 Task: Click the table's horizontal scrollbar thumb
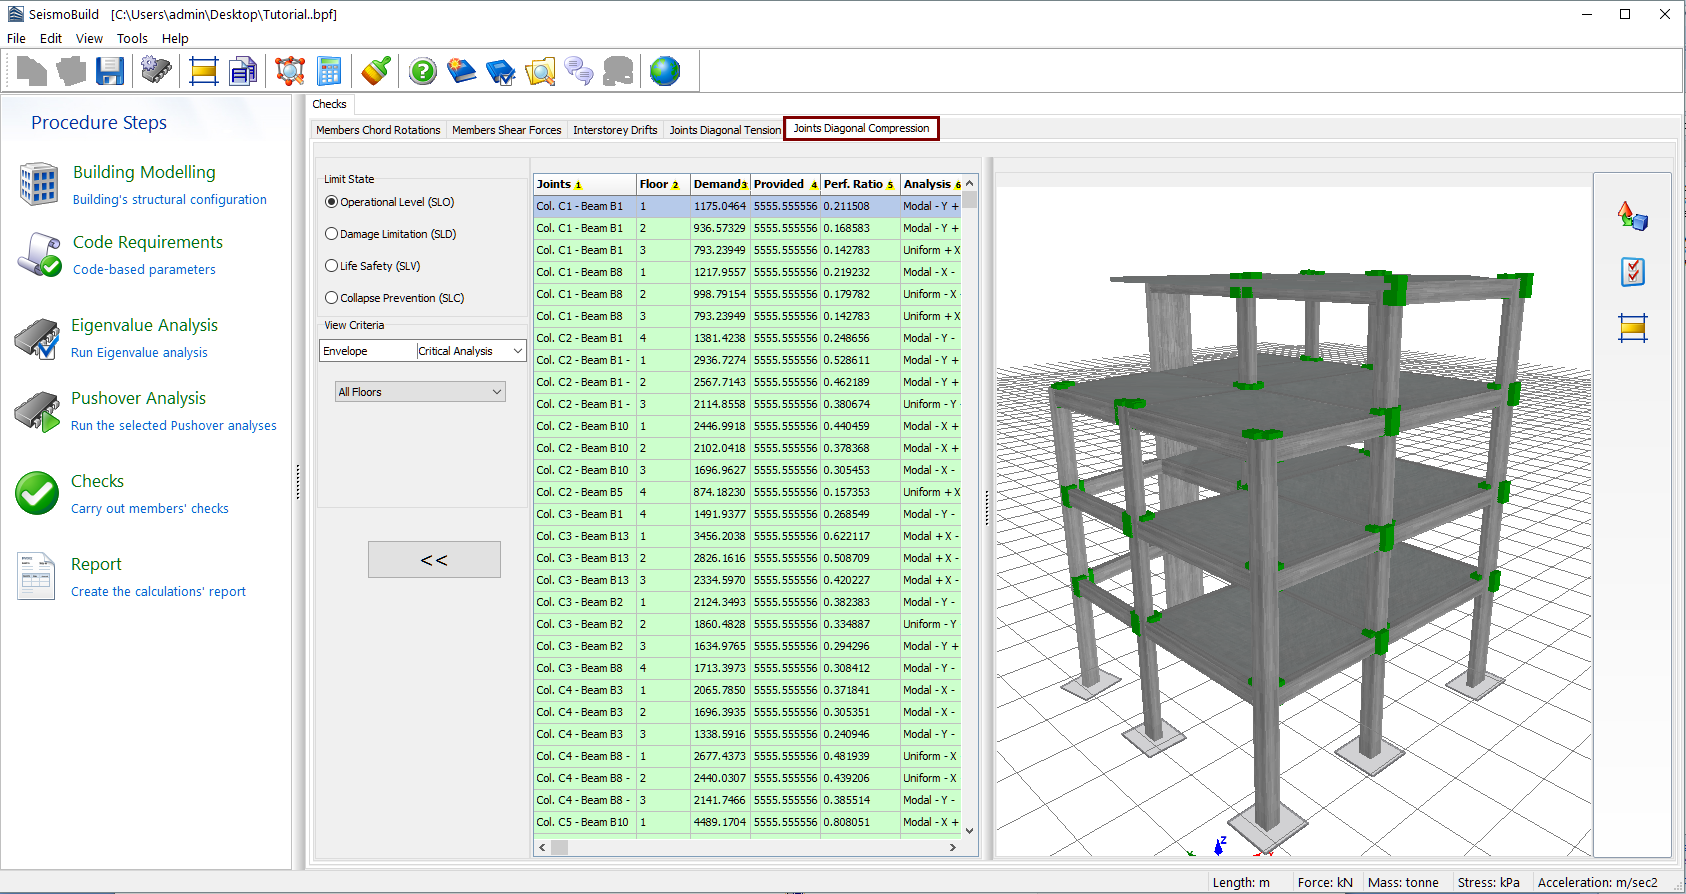point(560,847)
